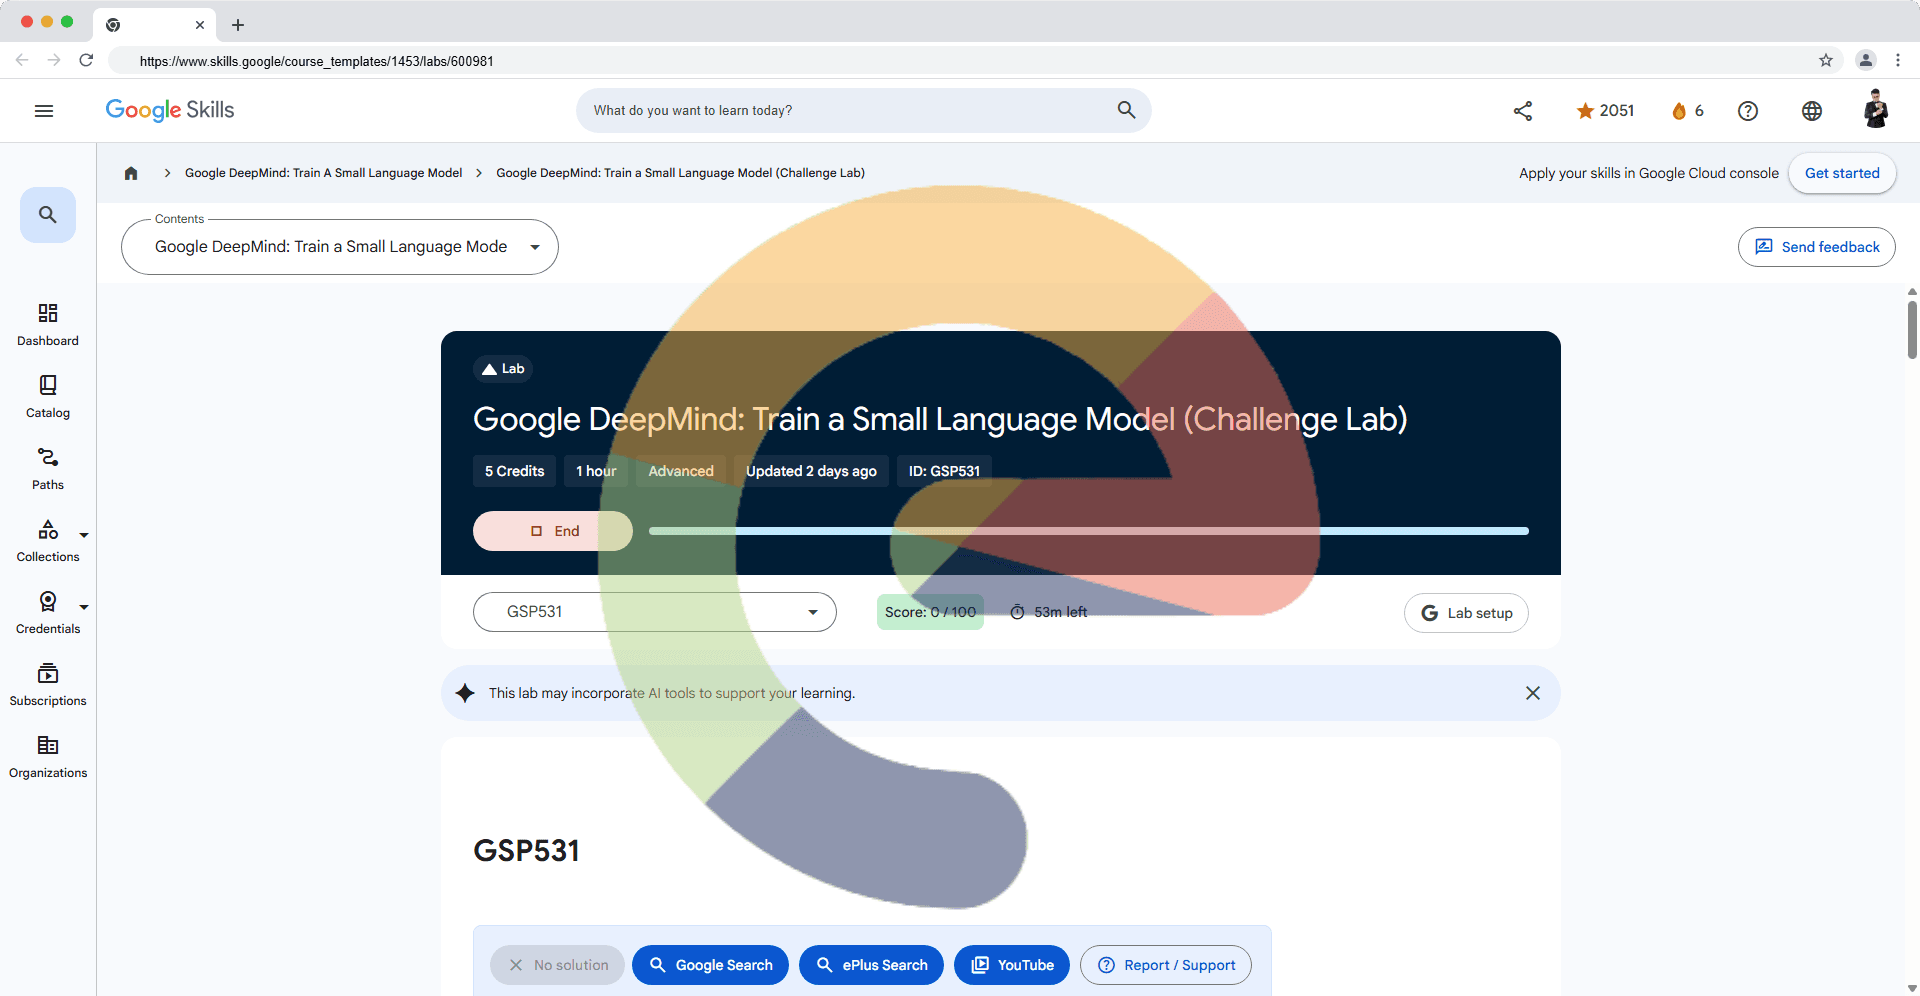This screenshot has height=996, width=1920.
Task: Open a new browser tab
Action: 238,25
